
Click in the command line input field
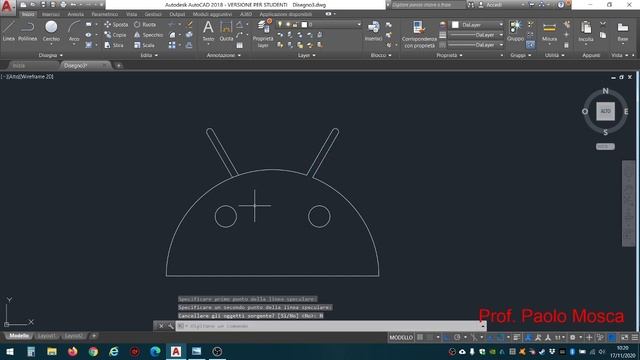pos(331,326)
